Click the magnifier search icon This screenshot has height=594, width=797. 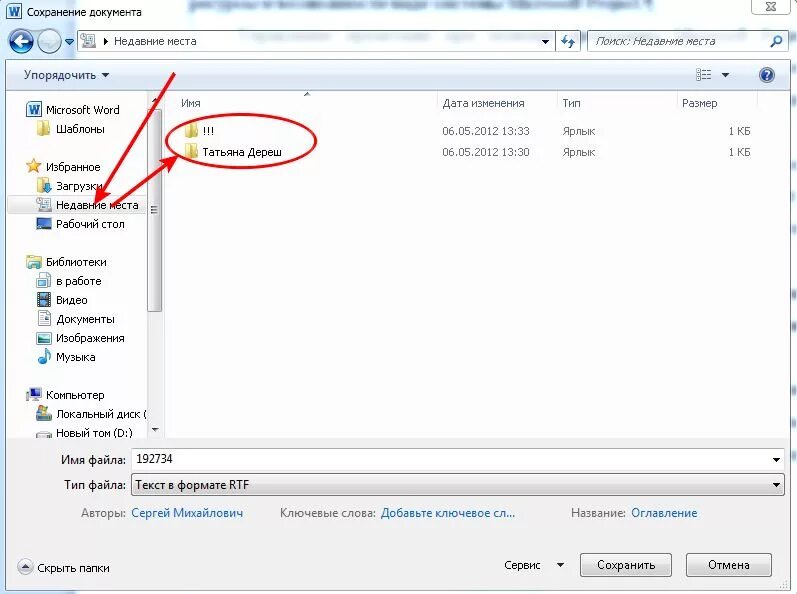click(776, 41)
